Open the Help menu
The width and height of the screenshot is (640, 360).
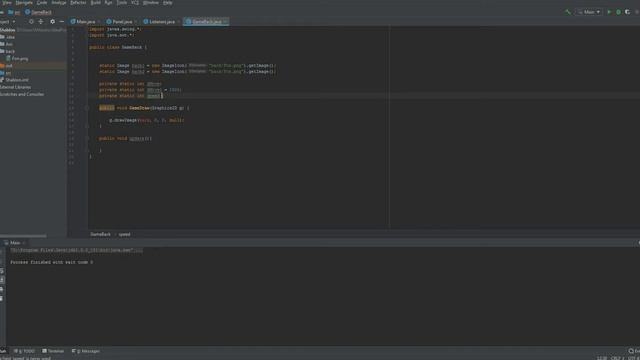(167, 2)
